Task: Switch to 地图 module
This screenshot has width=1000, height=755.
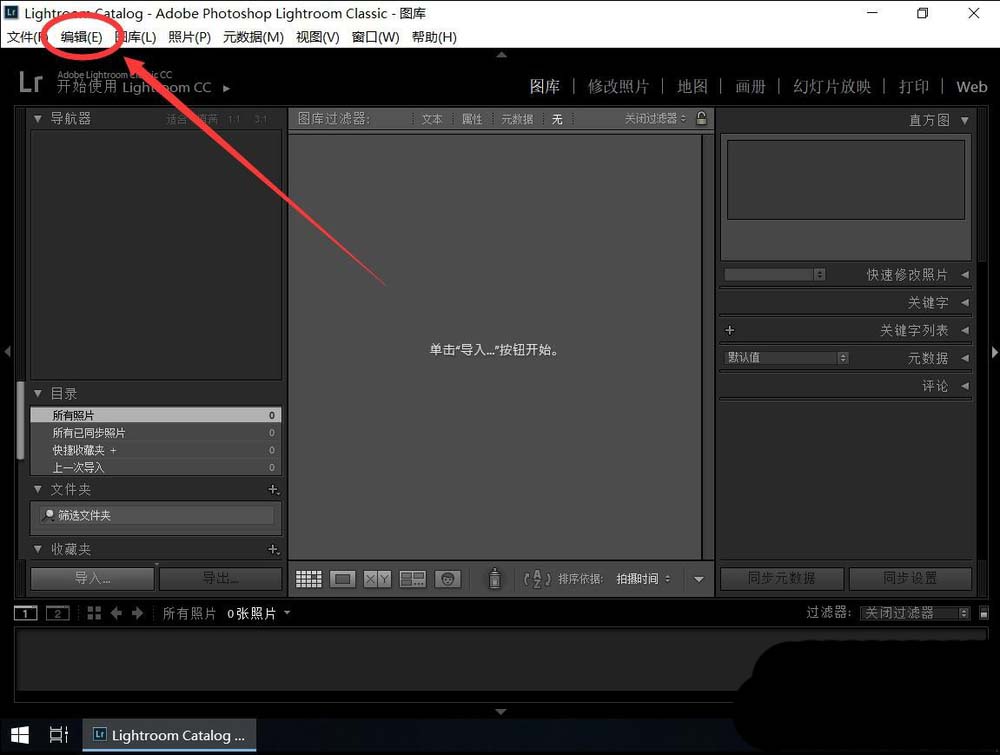Action: tap(693, 87)
